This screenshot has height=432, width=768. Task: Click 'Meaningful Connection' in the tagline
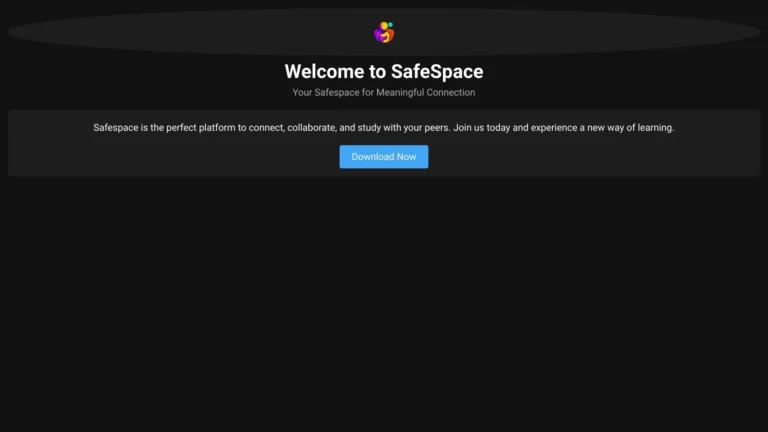pyautogui.click(x=426, y=93)
